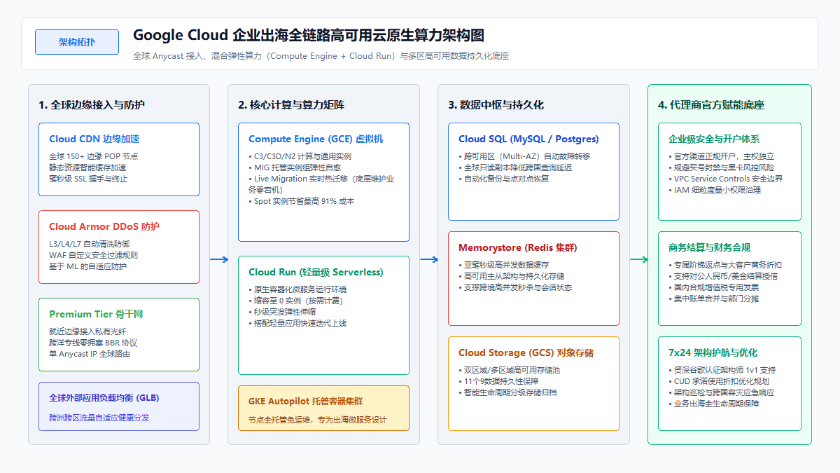Click the '商务结算与财务合规' card title

tap(709, 247)
